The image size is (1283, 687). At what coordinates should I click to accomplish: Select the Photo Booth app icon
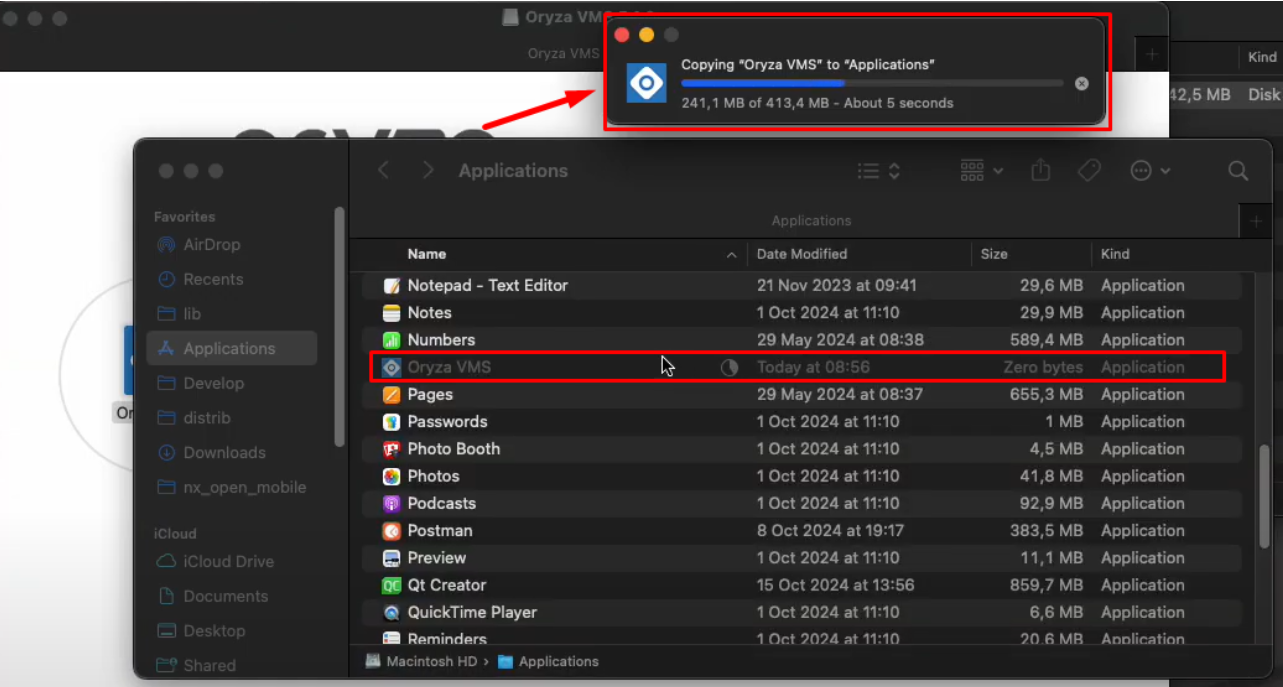click(x=392, y=449)
